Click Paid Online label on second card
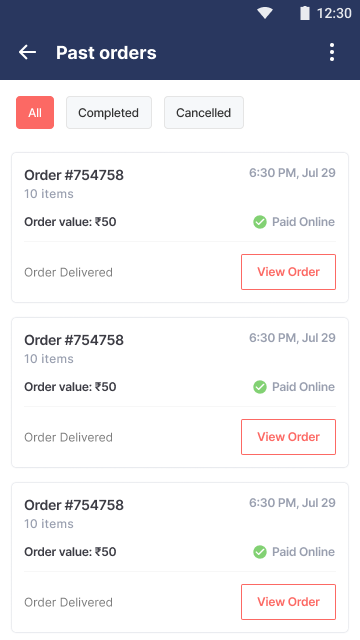The width and height of the screenshot is (360, 640). (x=303, y=387)
